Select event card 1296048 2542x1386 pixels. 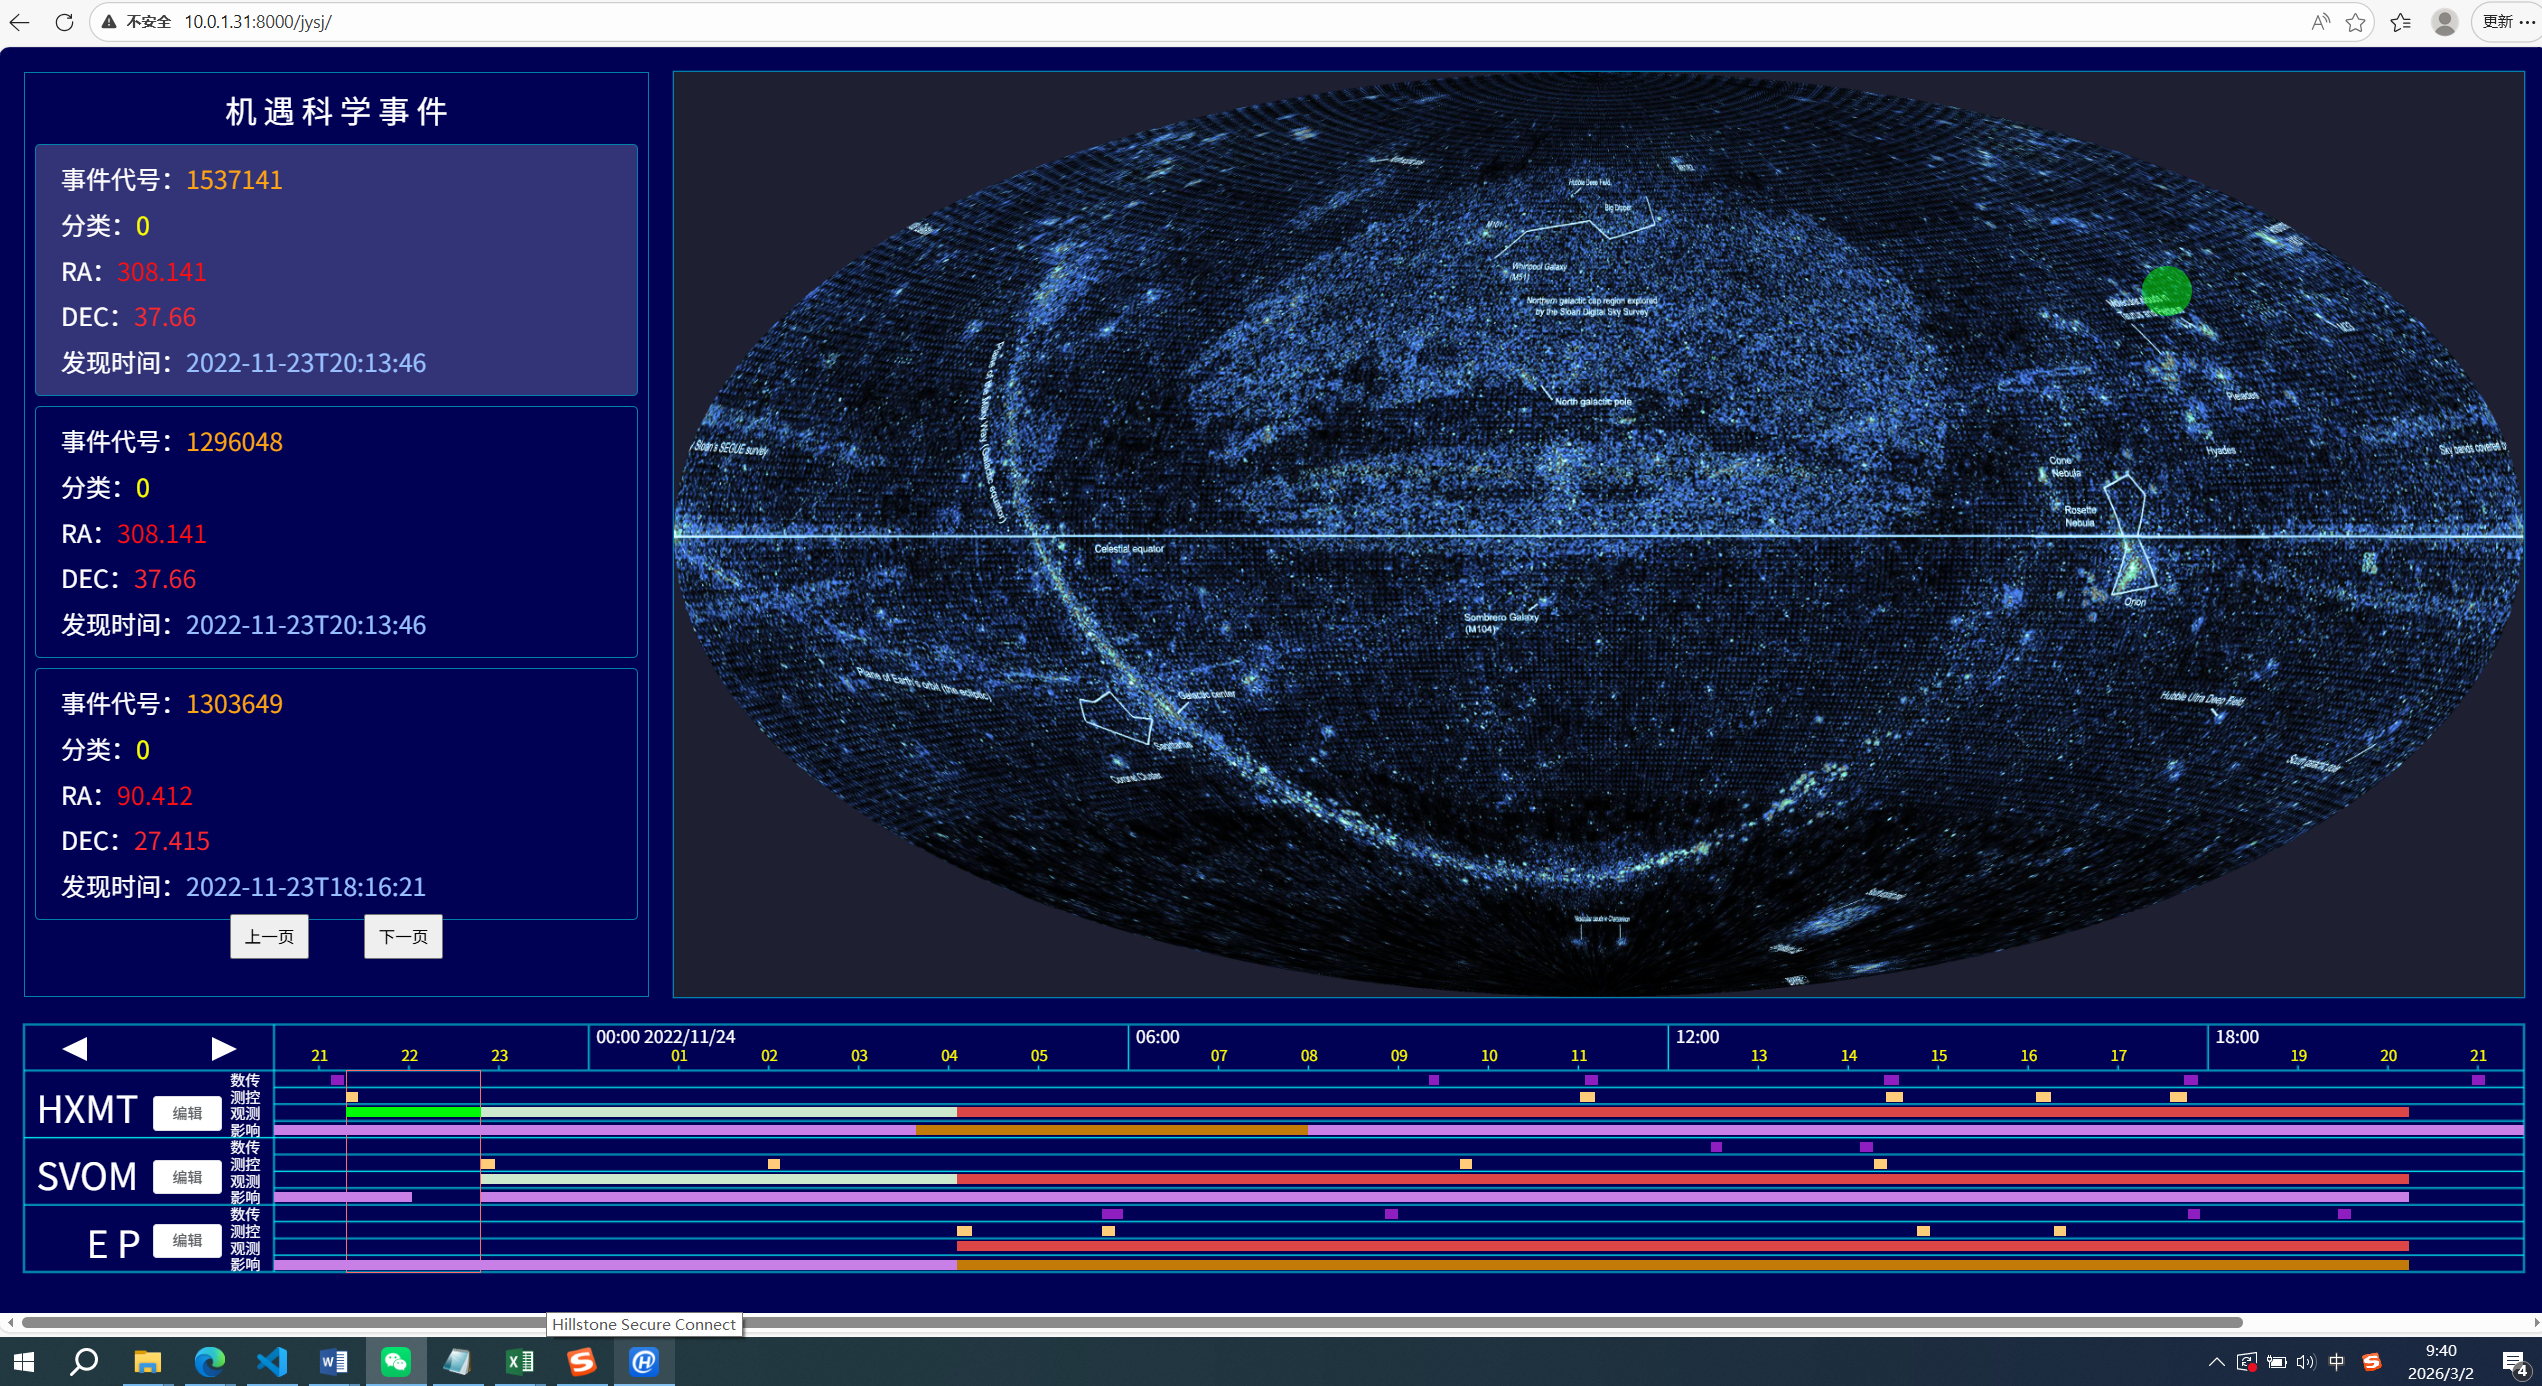coord(336,532)
